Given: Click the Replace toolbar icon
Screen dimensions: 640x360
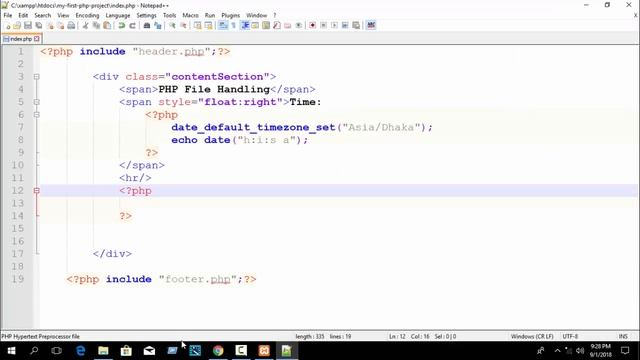Looking at the screenshot, I should 158,25.
